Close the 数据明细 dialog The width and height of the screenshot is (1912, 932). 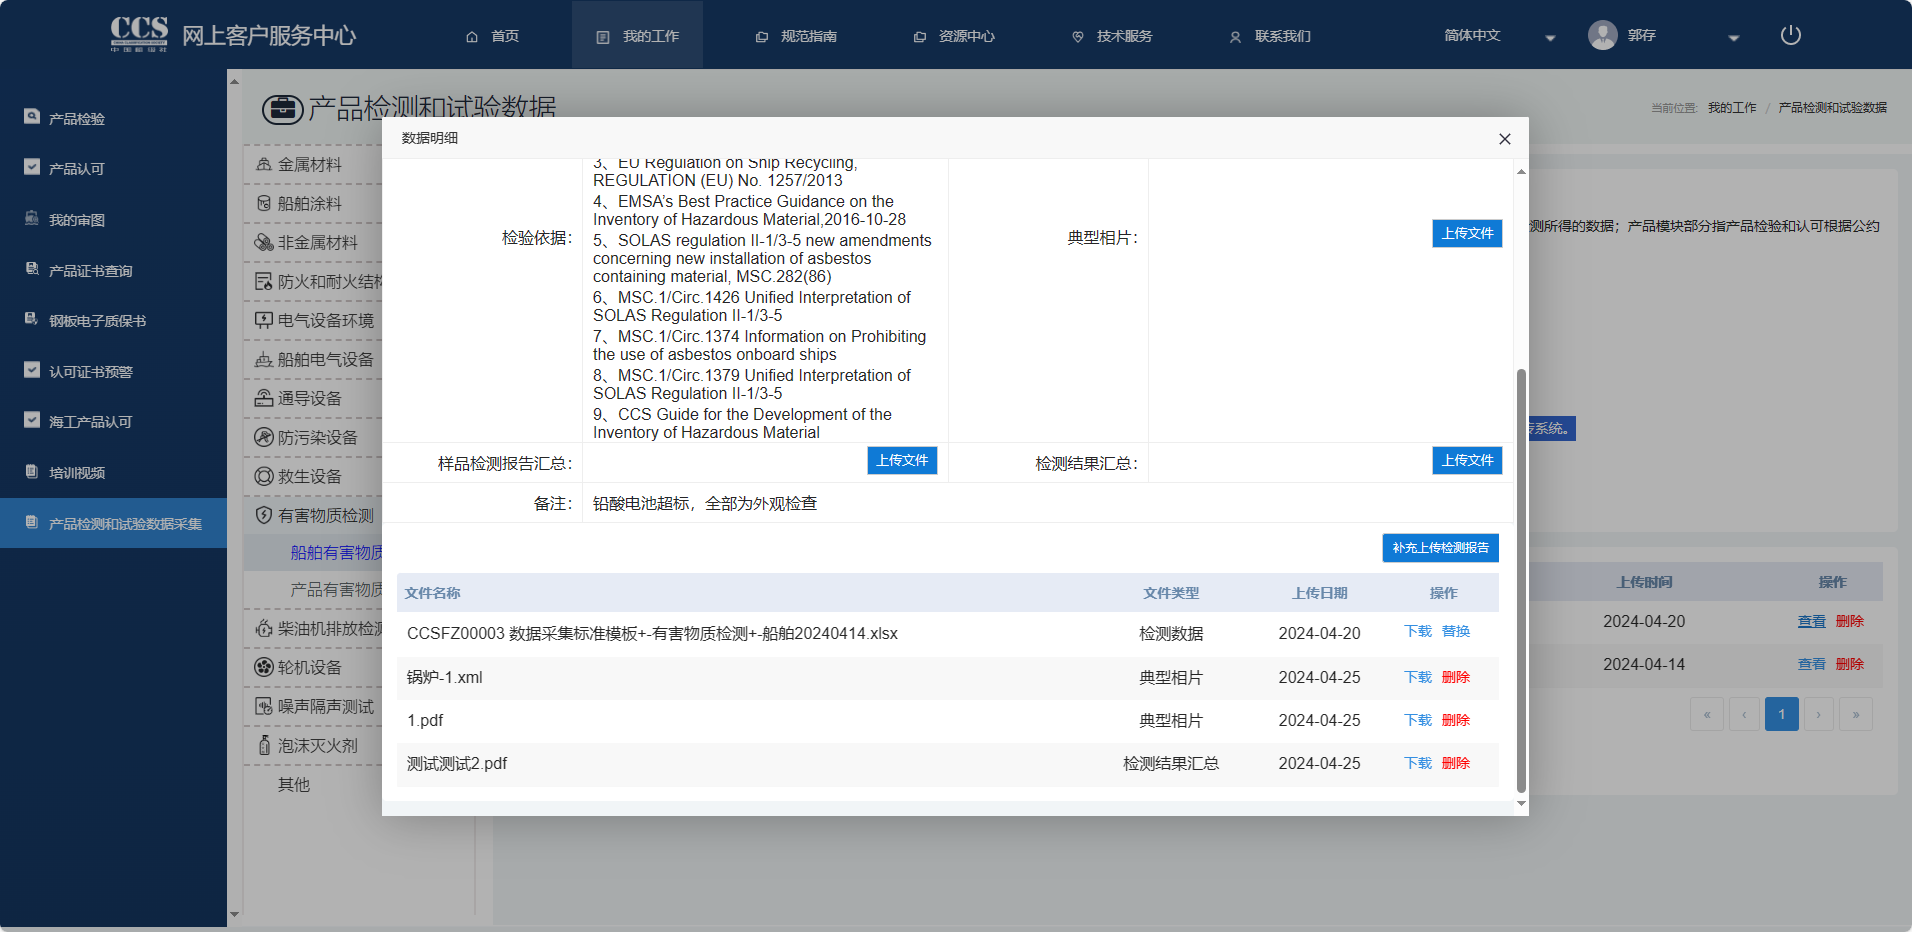pos(1504,139)
